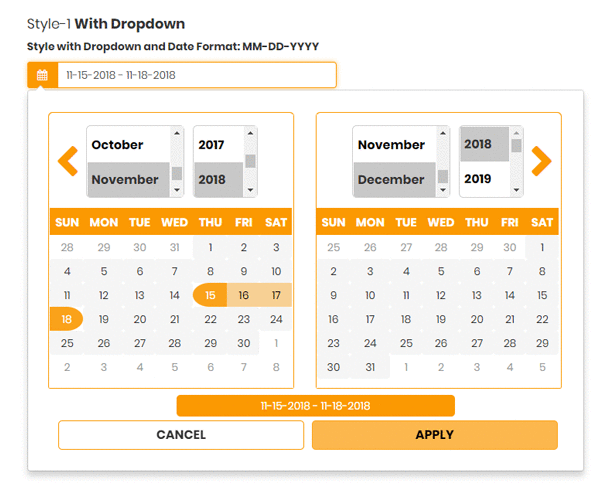The height and width of the screenshot is (500, 614).
Task: Select December 31 in right calendar
Action: point(369,367)
